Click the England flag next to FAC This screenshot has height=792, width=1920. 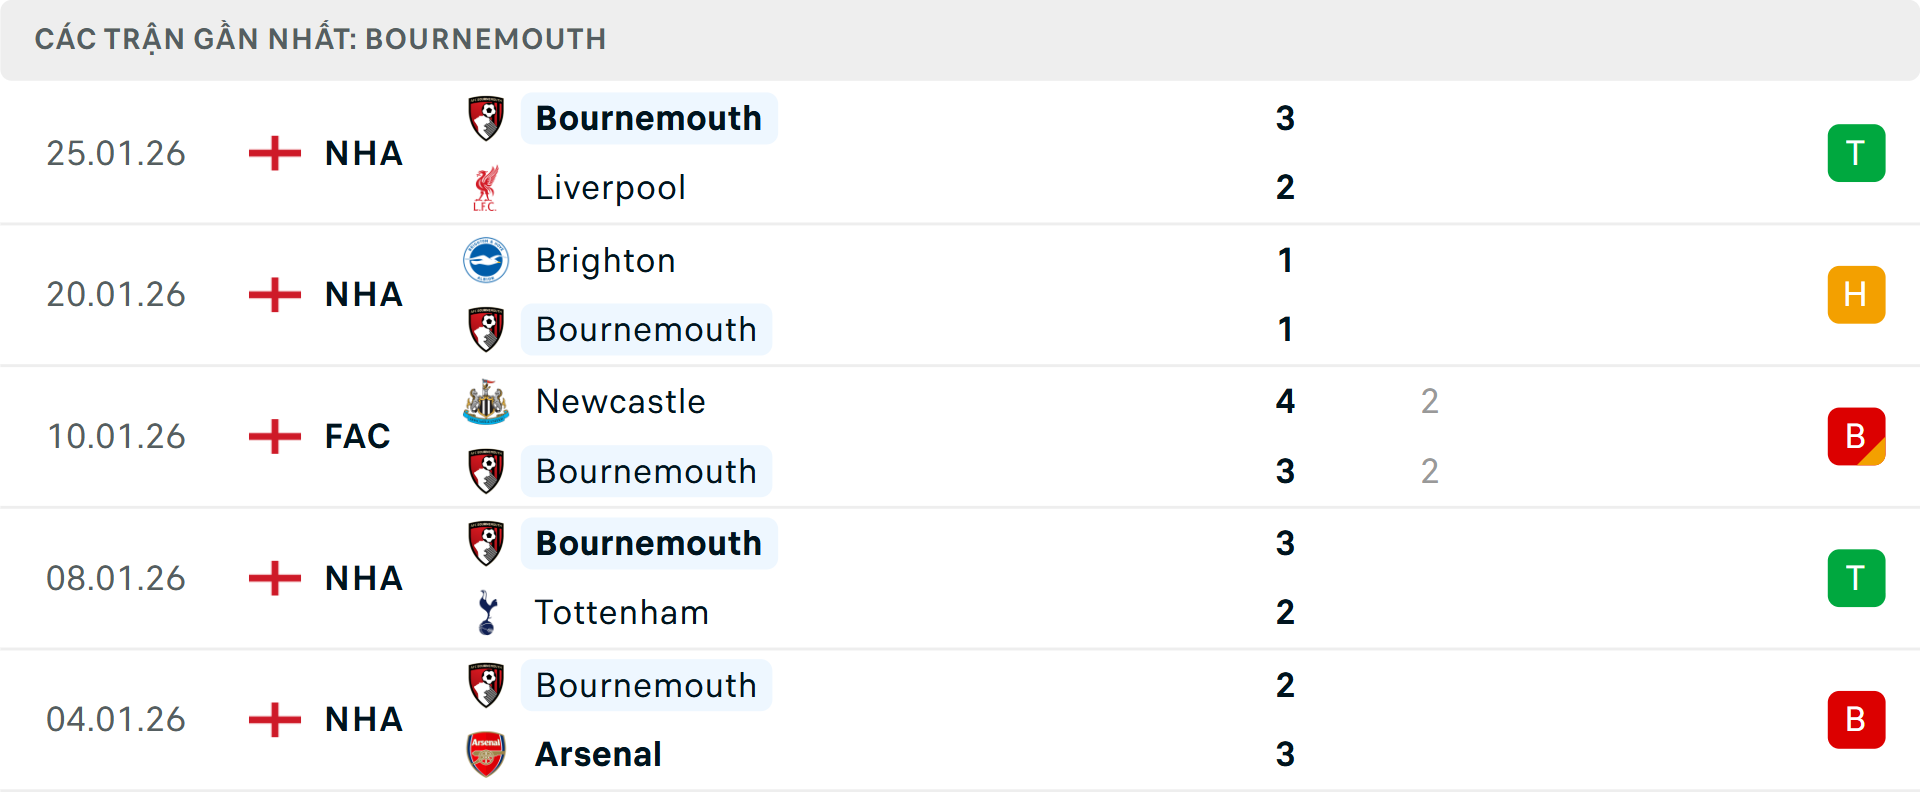[272, 436]
